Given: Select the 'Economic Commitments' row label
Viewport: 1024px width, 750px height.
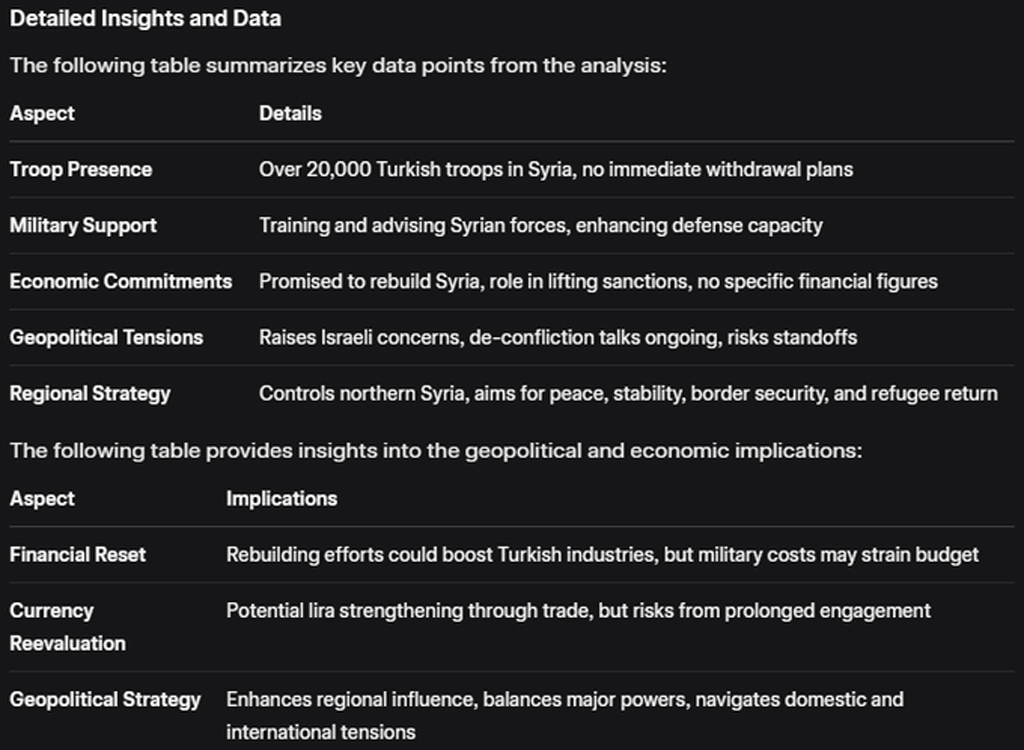Looking at the screenshot, I should 121,282.
